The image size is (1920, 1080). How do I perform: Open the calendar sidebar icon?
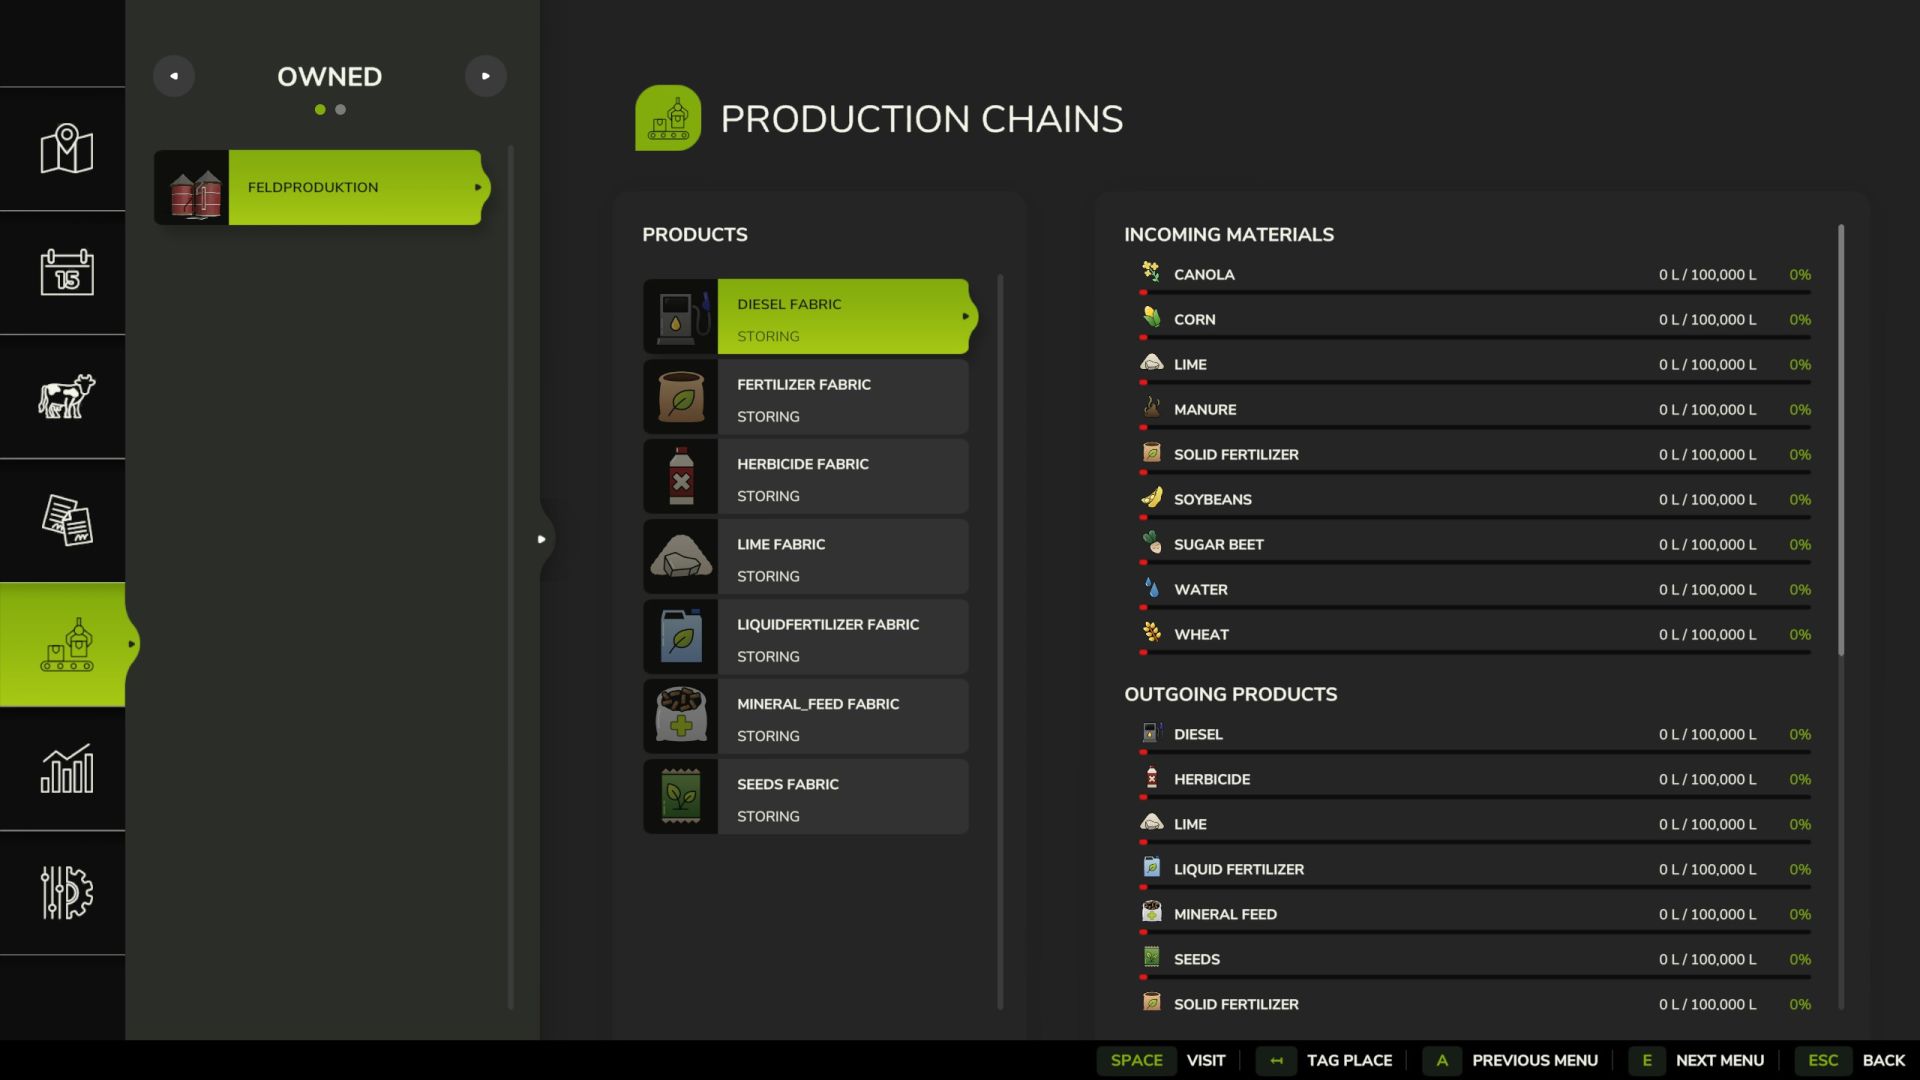[66, 272]
